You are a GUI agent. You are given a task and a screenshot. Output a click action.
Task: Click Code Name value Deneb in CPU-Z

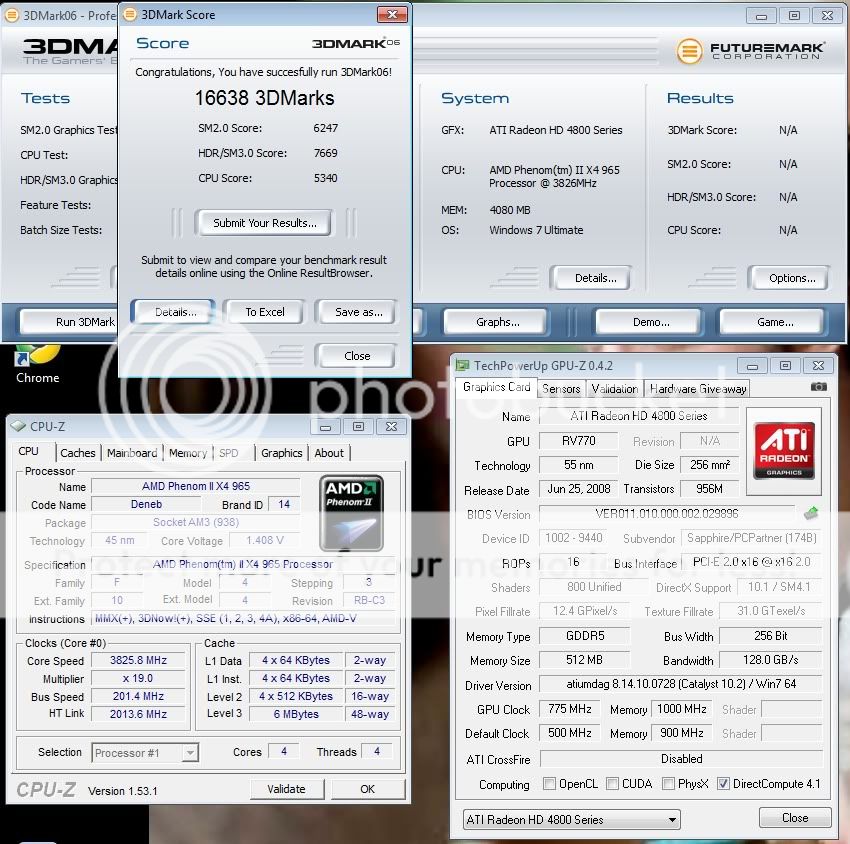(146, 504)
